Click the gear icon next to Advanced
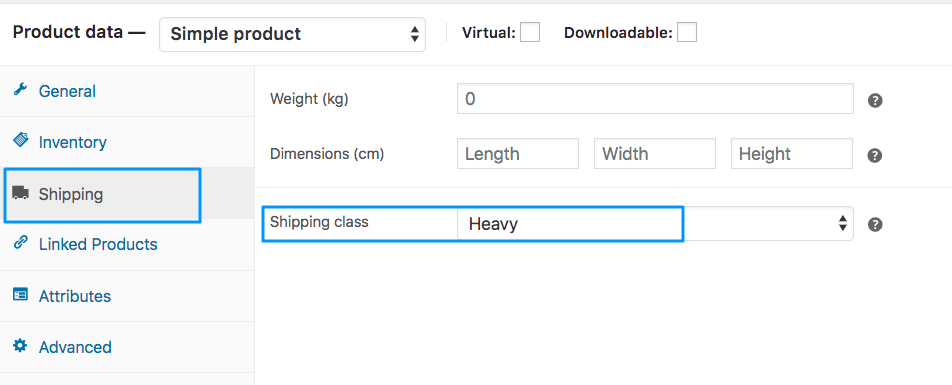Viewport: 952px width, 385px height. tap(20, 346)
